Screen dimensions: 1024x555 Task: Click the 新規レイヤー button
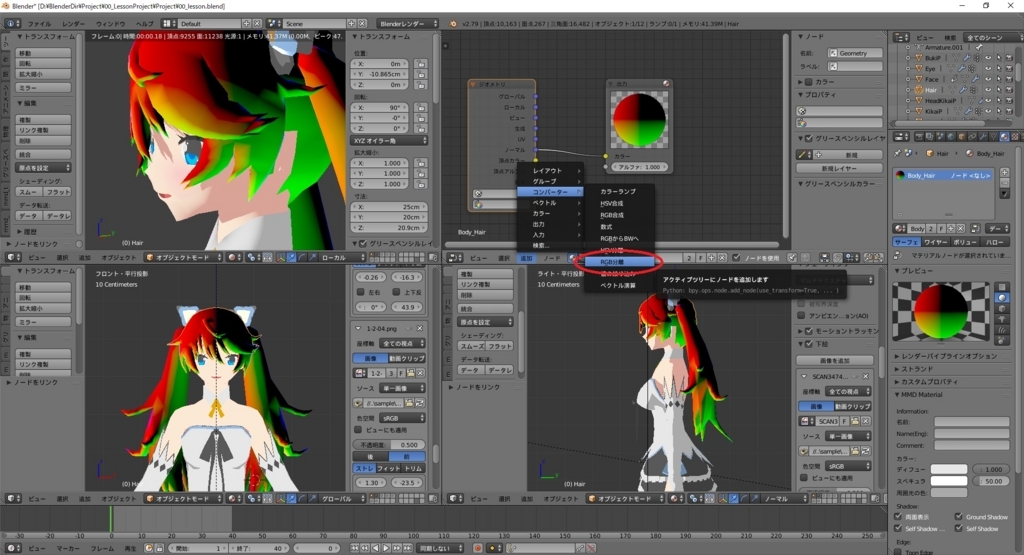(839, 168)
